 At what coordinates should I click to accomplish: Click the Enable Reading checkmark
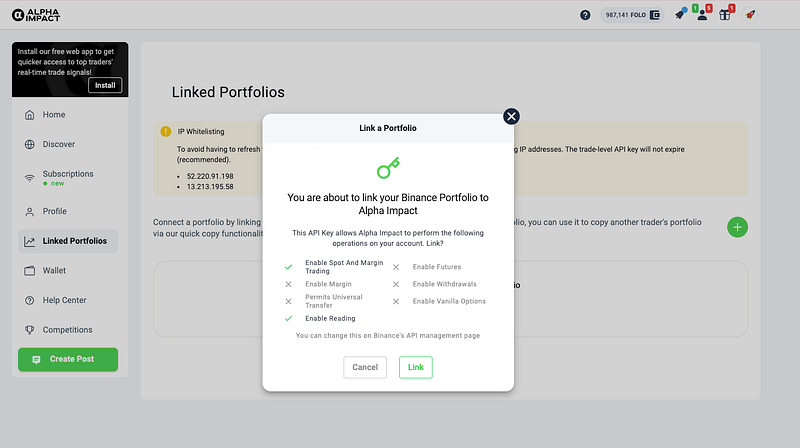[x=288, y=318]
